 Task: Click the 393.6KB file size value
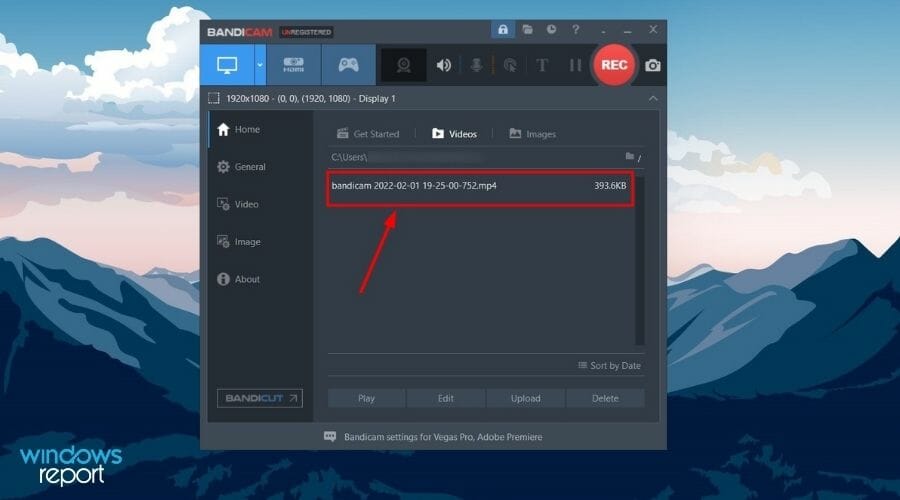(x=610, y=185)
